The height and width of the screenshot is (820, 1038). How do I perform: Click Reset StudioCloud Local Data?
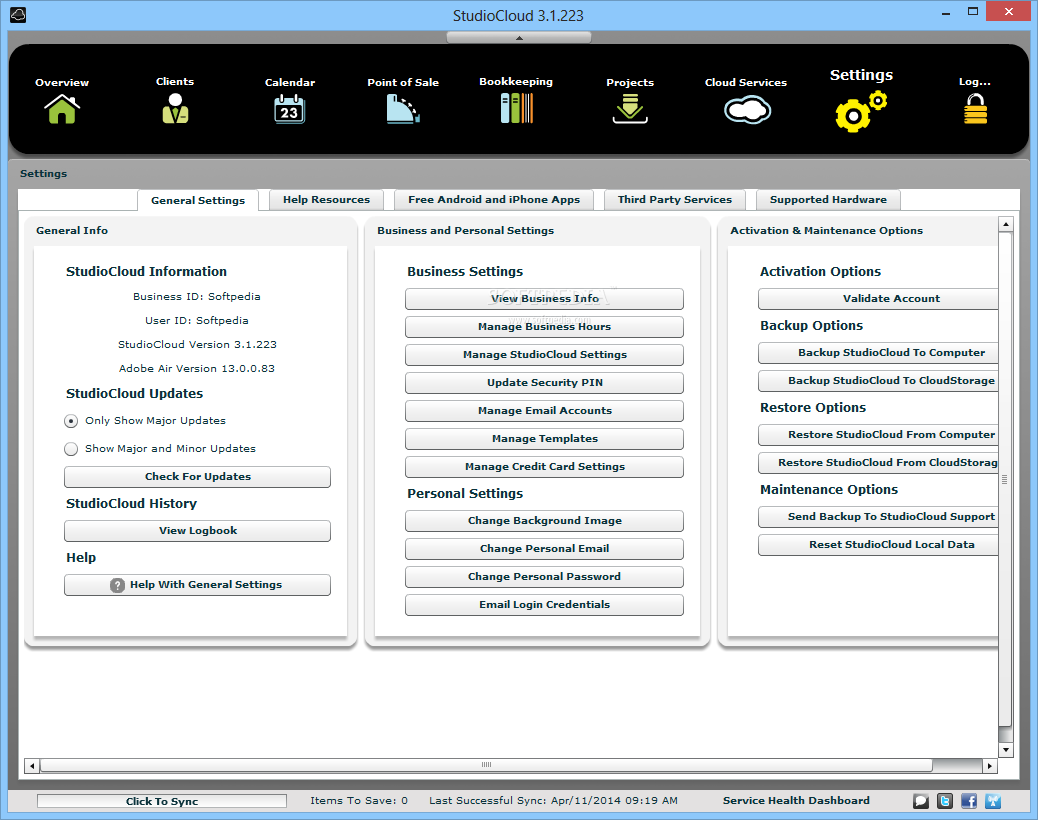(878, 545)
